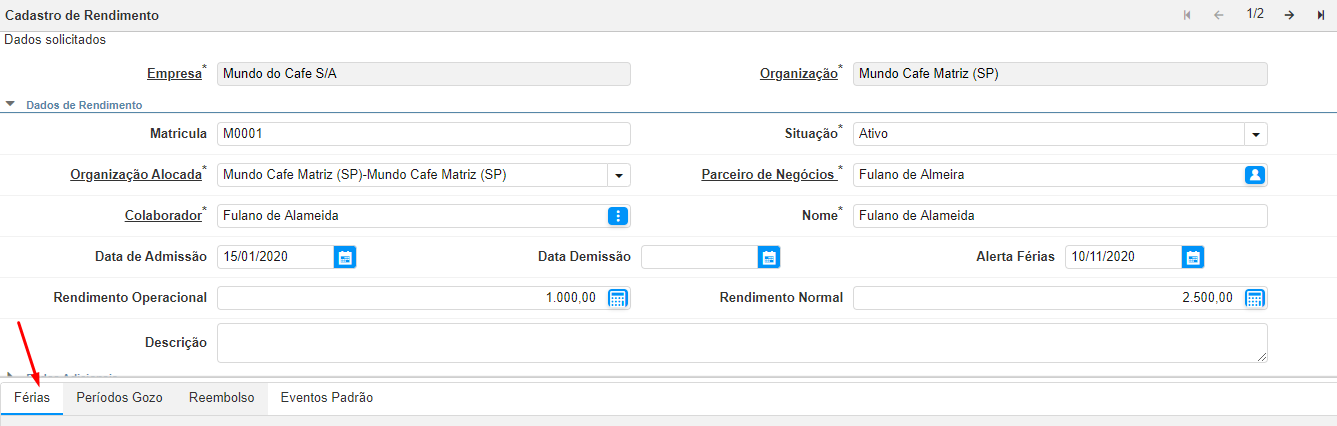
Task: Click into the Descrição text area
Action: [x=740, y=342]
